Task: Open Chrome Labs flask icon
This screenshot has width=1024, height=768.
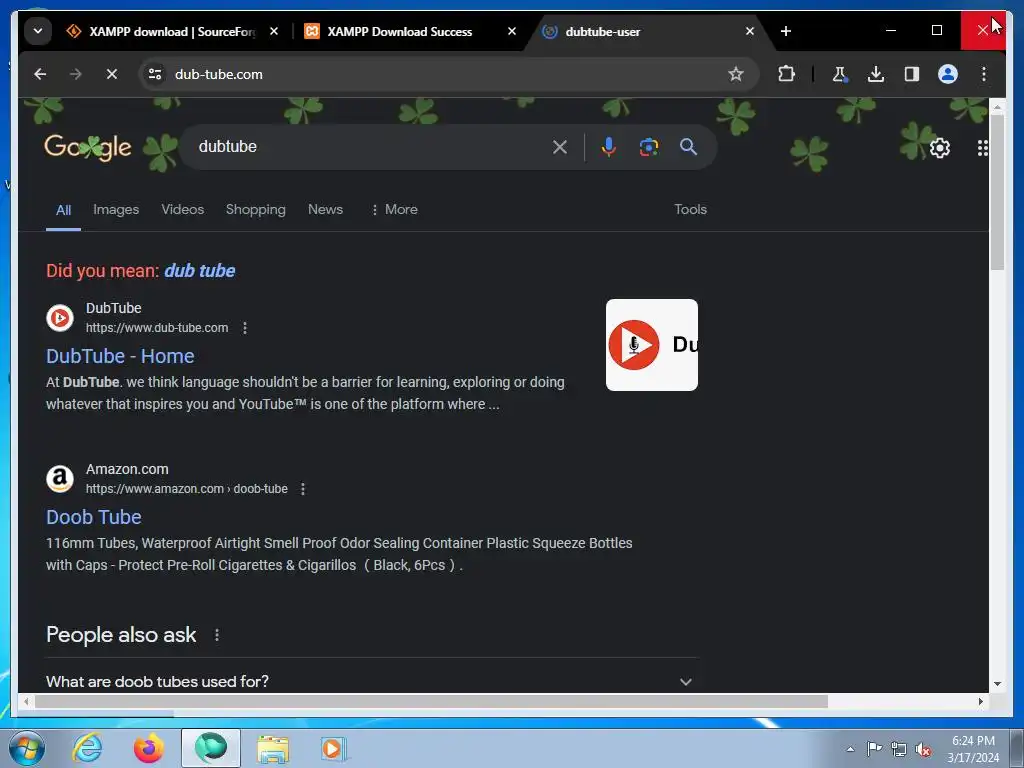Action: 840,74
